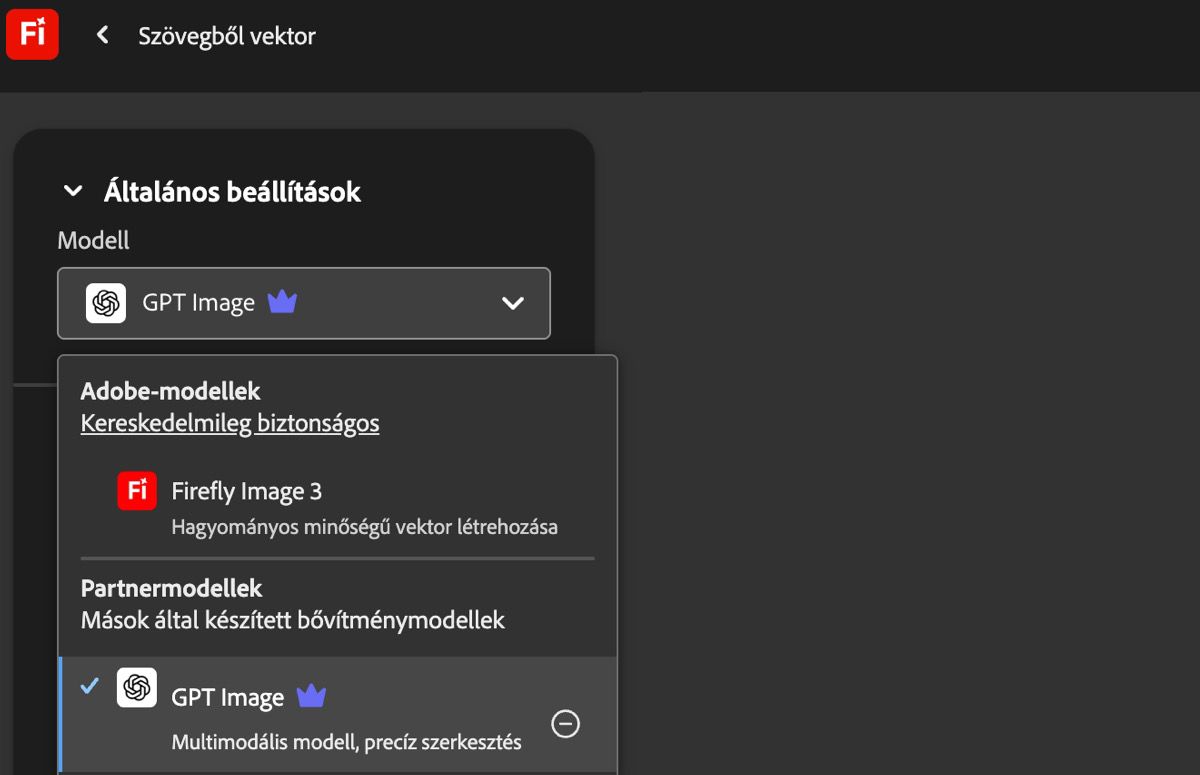Click the Szövegből vektor page title
This screenshot has width=1200, height=775.
point(227,37)
